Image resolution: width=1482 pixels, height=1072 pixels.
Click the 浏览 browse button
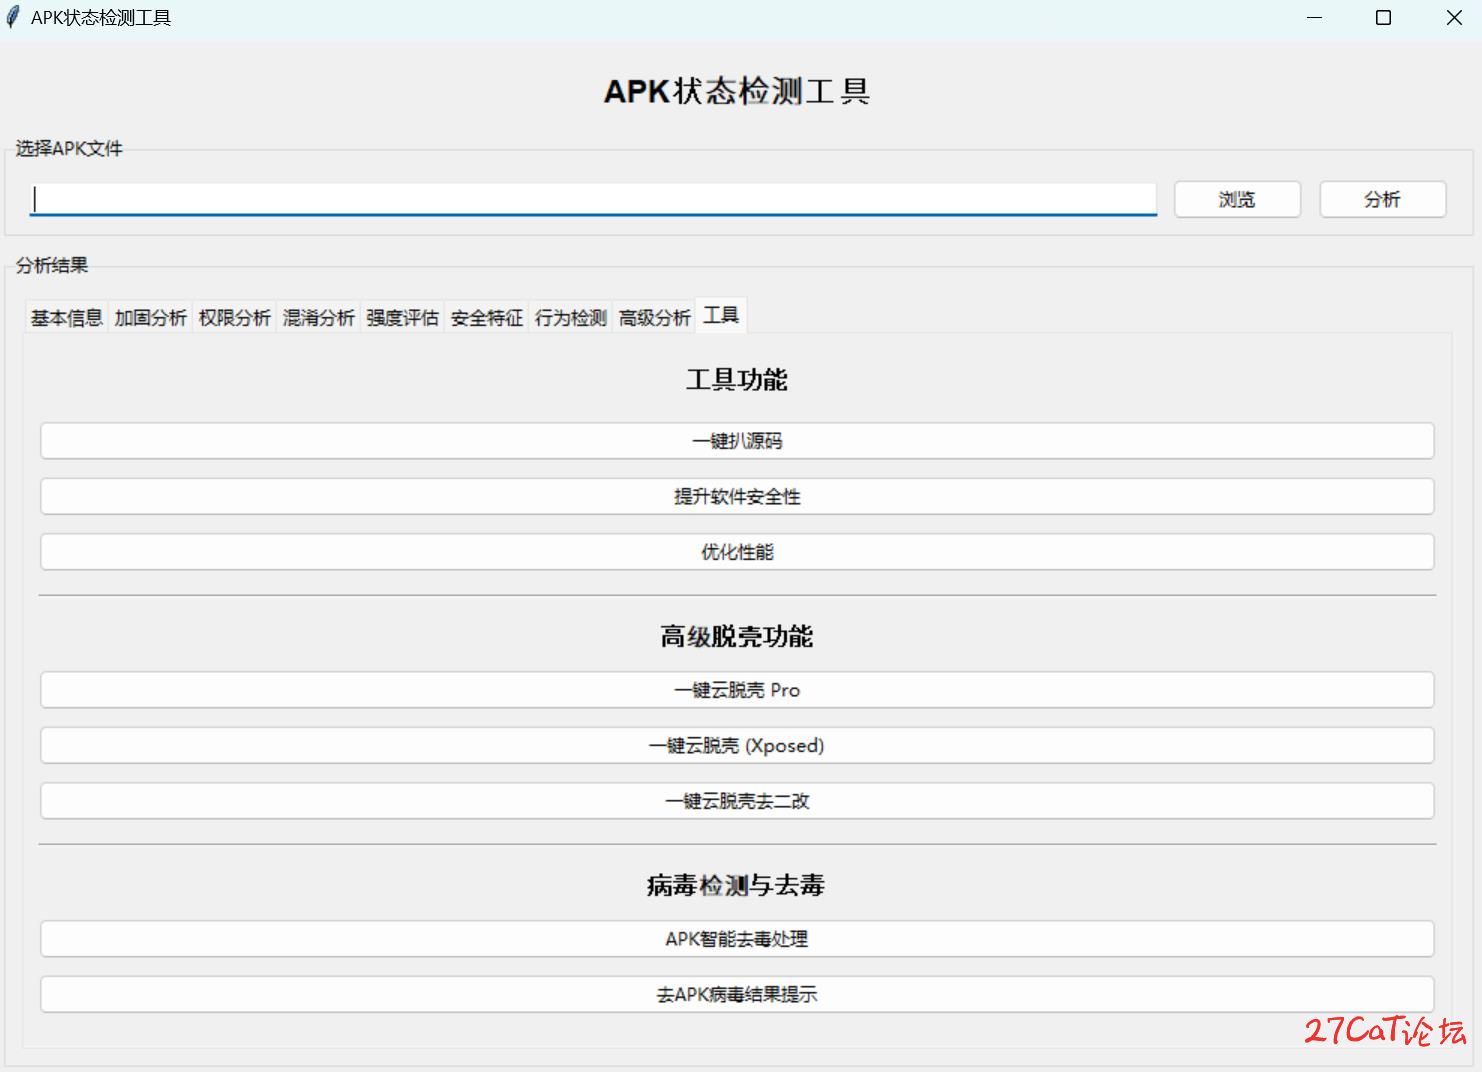pos(1237,199)
